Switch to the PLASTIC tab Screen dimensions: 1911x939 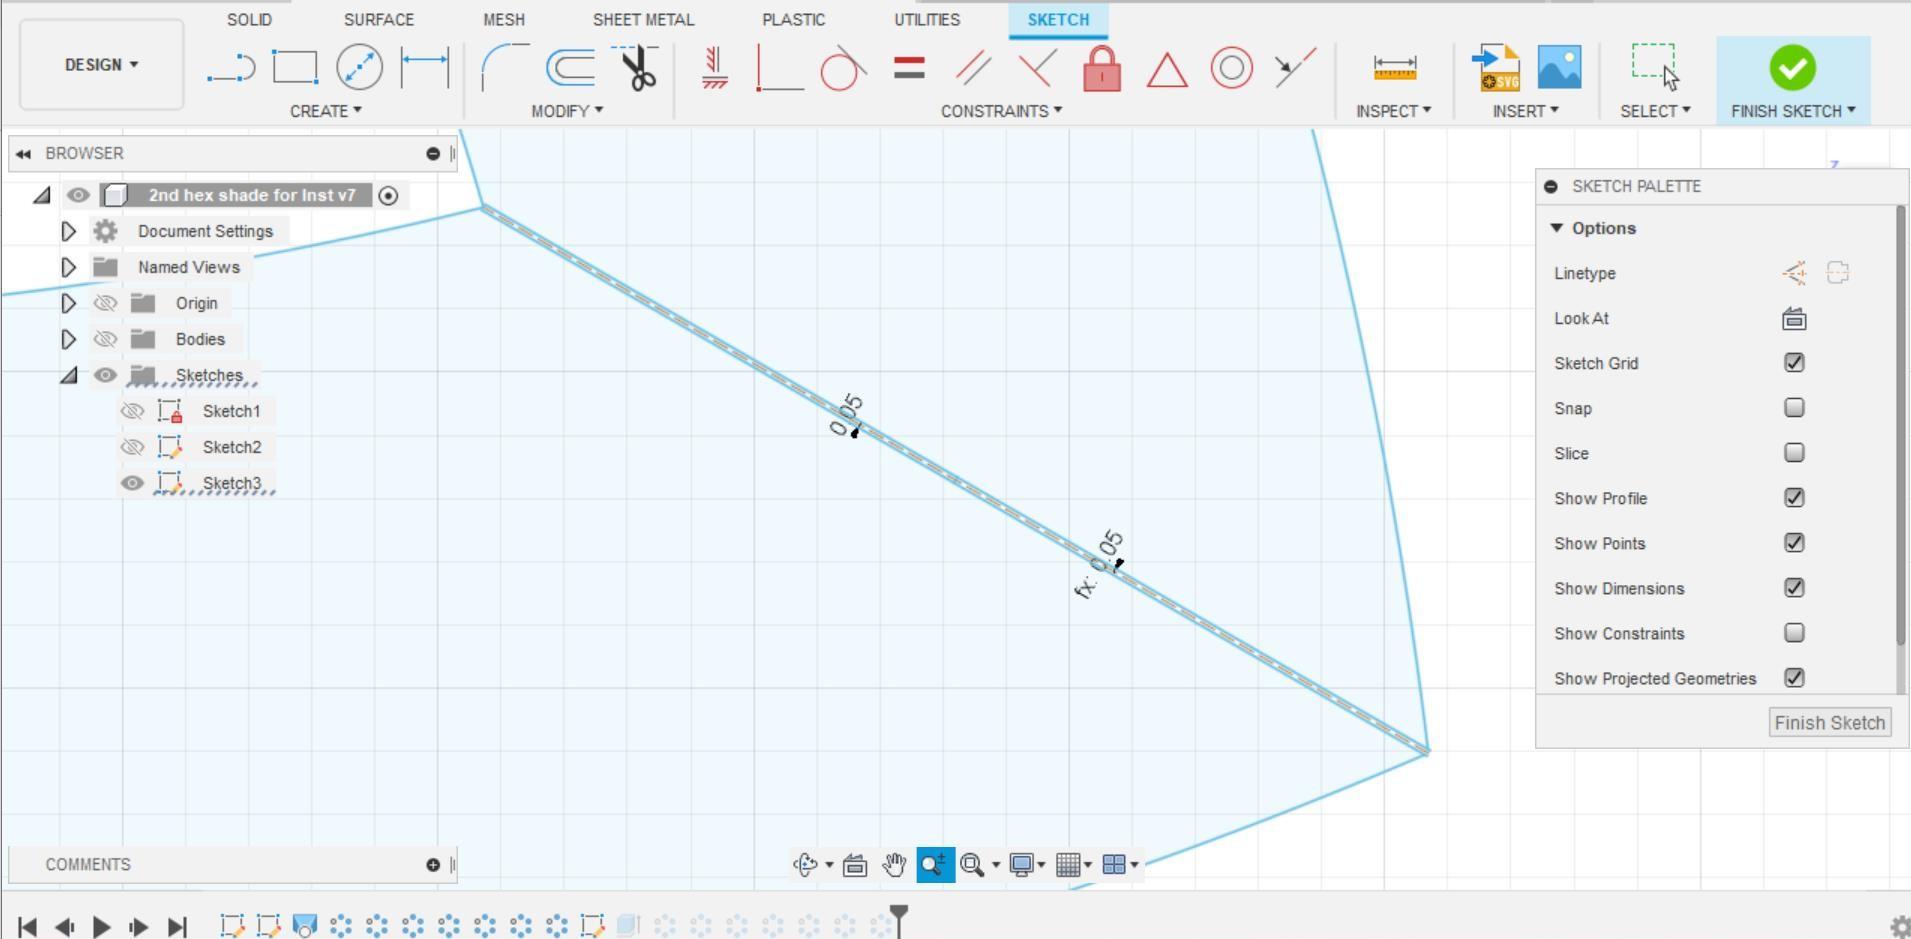tap(794, 20)
